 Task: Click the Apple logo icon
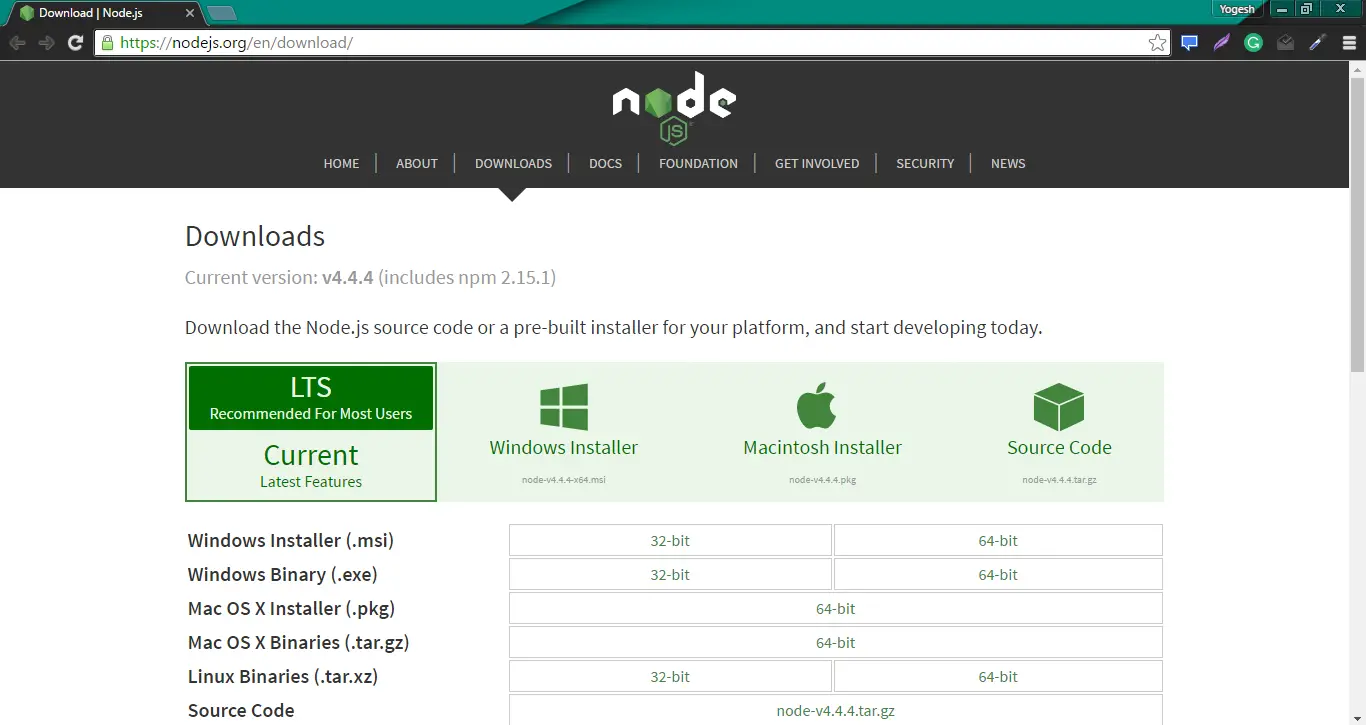click(x=817, y=405)
